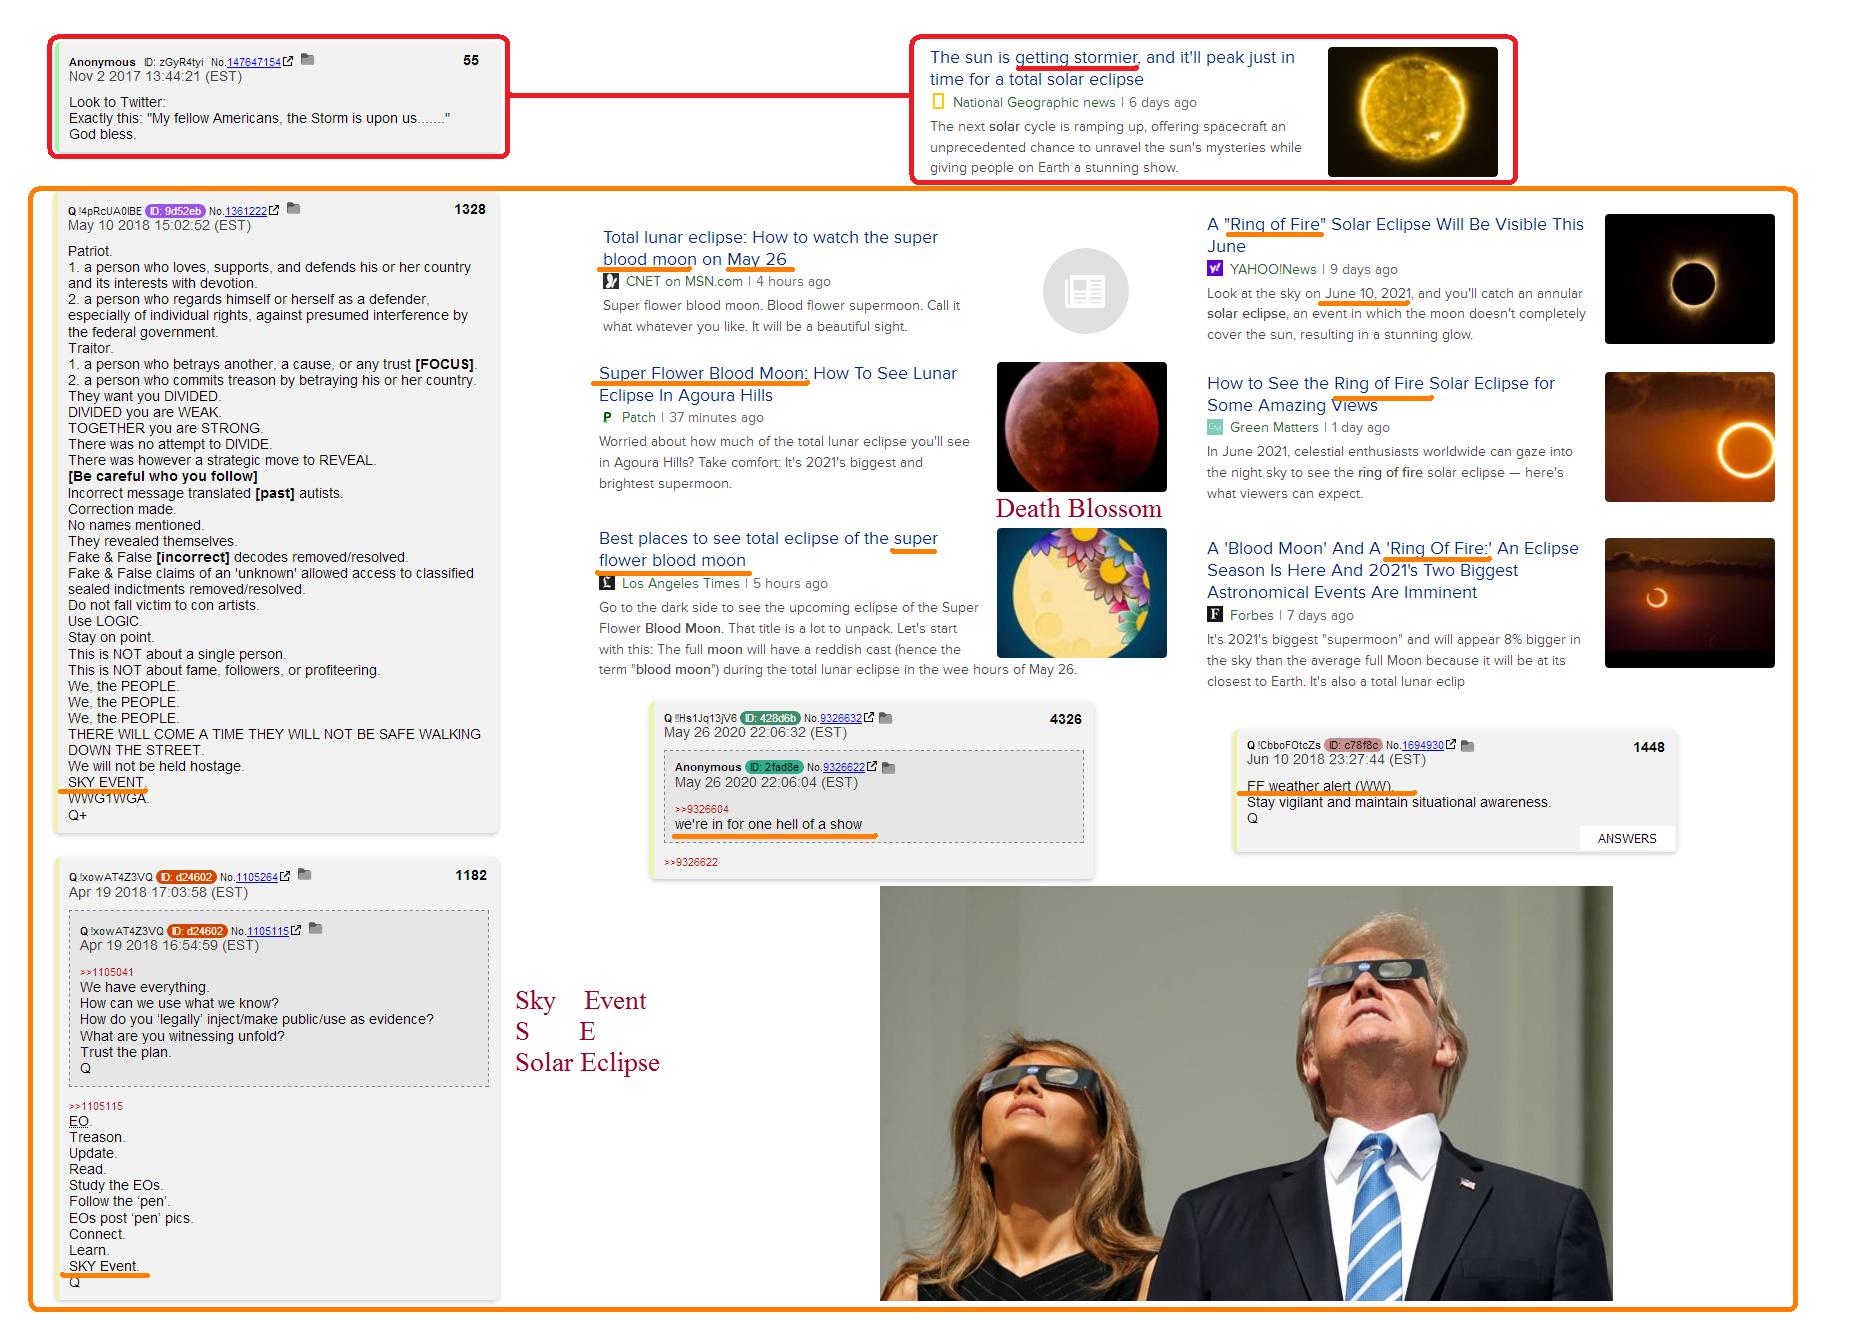Click ID badge 2fad8e in quoted post
This screenshot has width=1858, height=1320.
774,767
